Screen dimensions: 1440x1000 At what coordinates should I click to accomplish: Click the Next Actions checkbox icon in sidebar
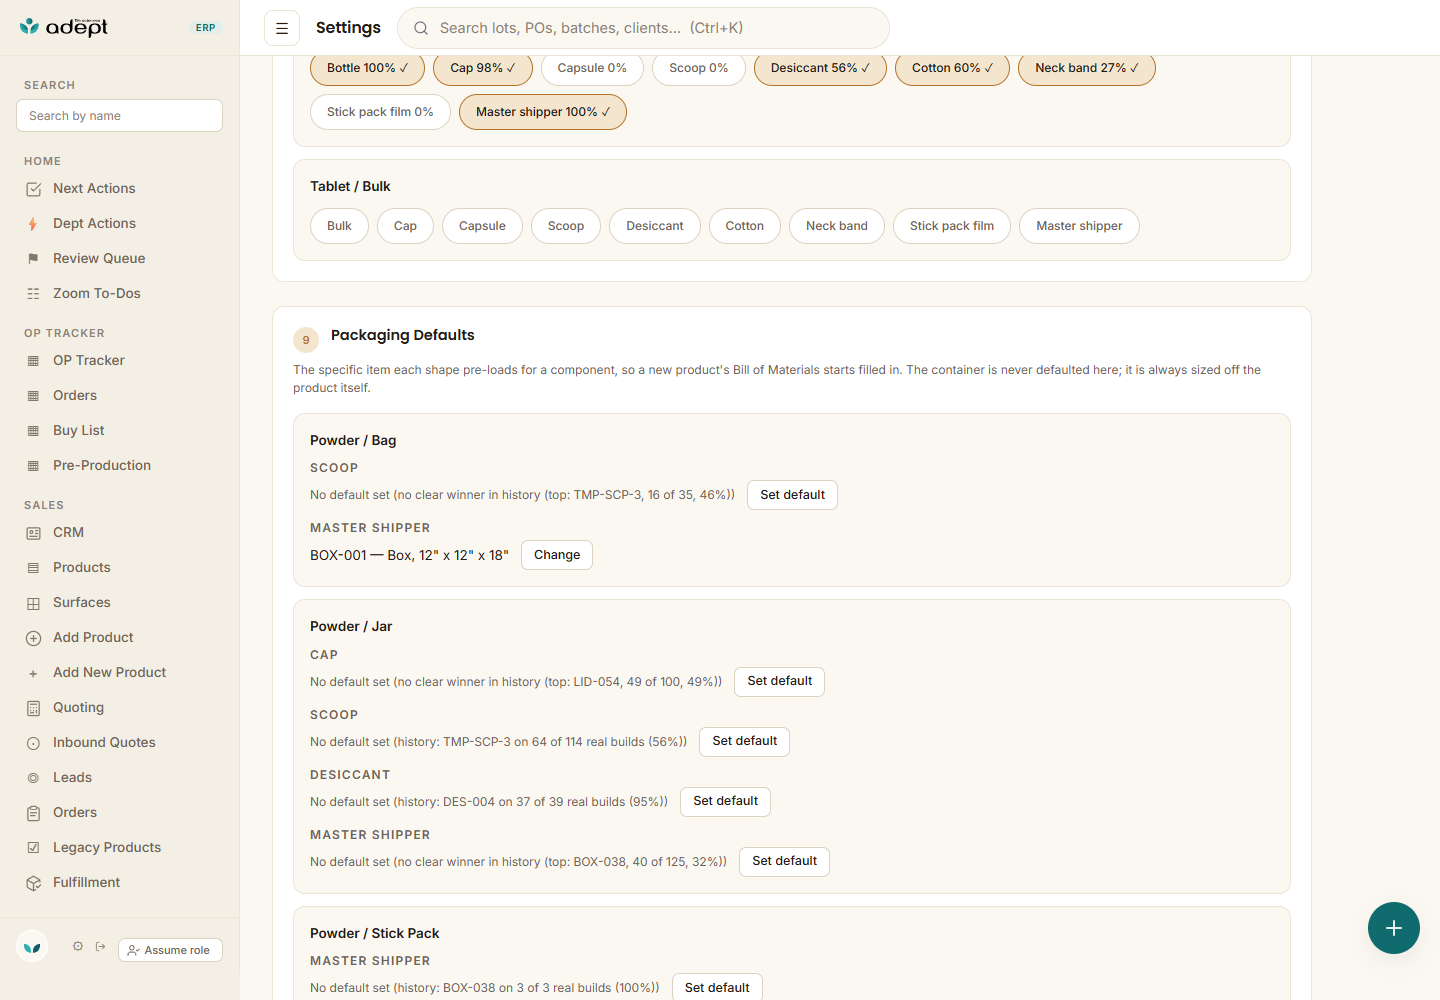[33, 189]
